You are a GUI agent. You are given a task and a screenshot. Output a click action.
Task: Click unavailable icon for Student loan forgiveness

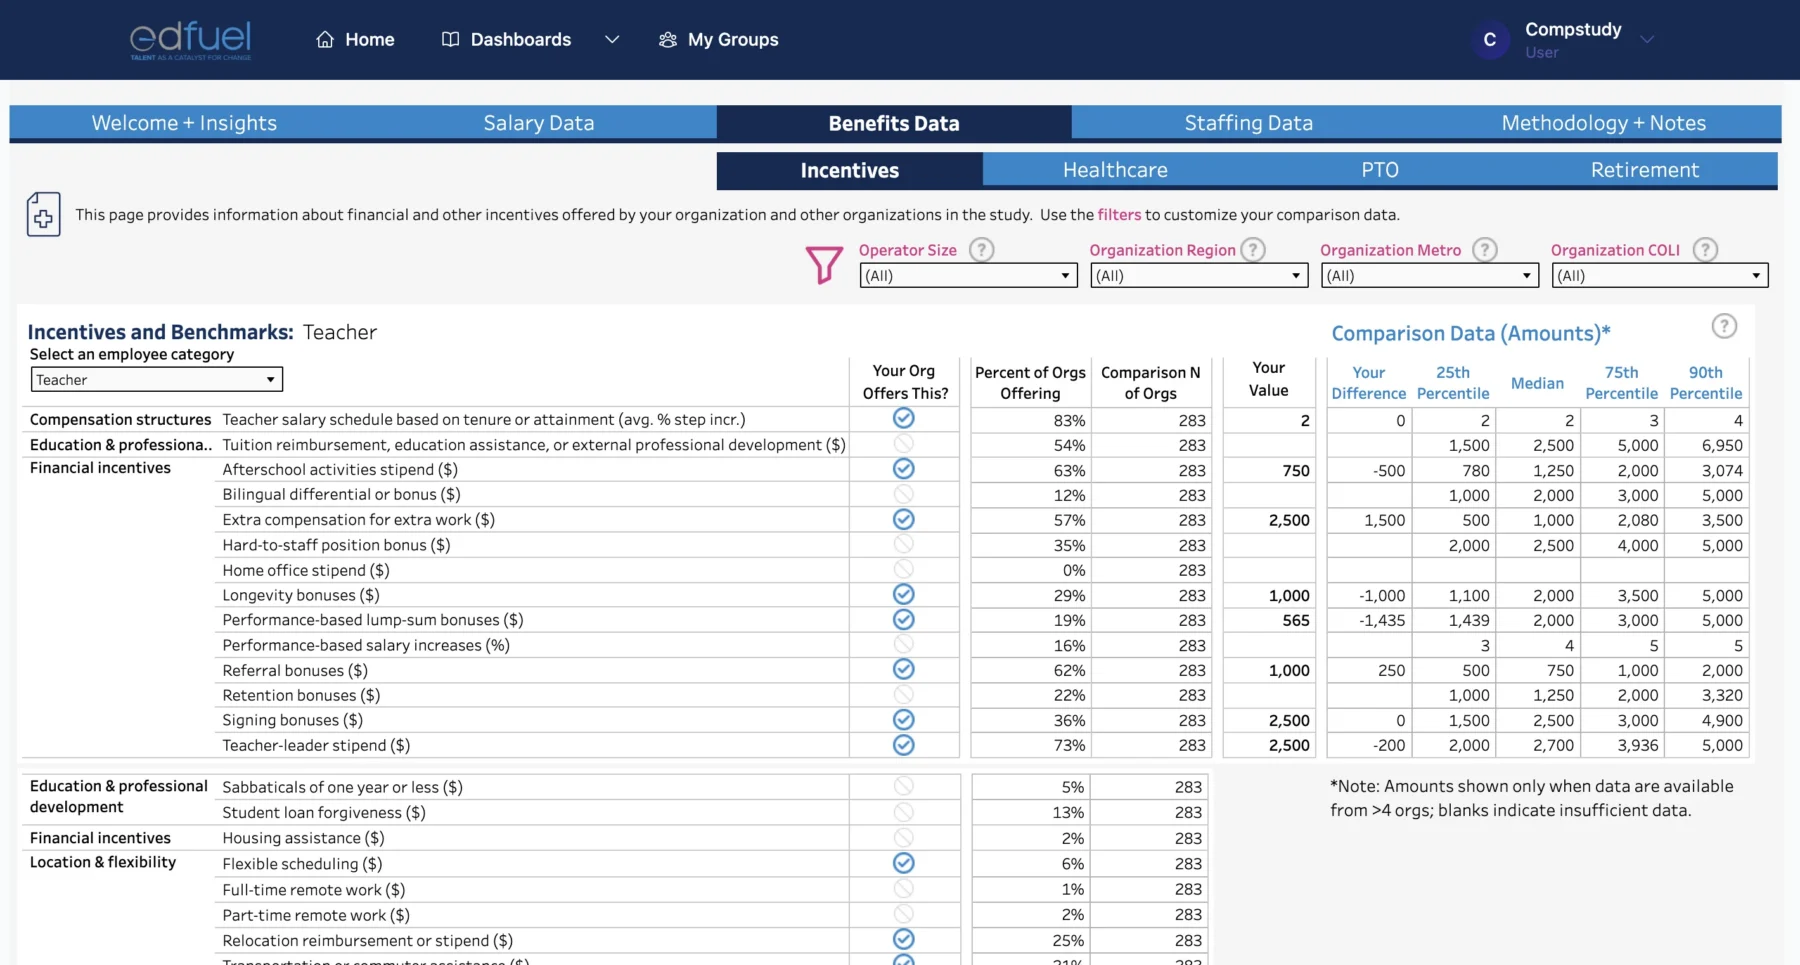tap(903, 812)
